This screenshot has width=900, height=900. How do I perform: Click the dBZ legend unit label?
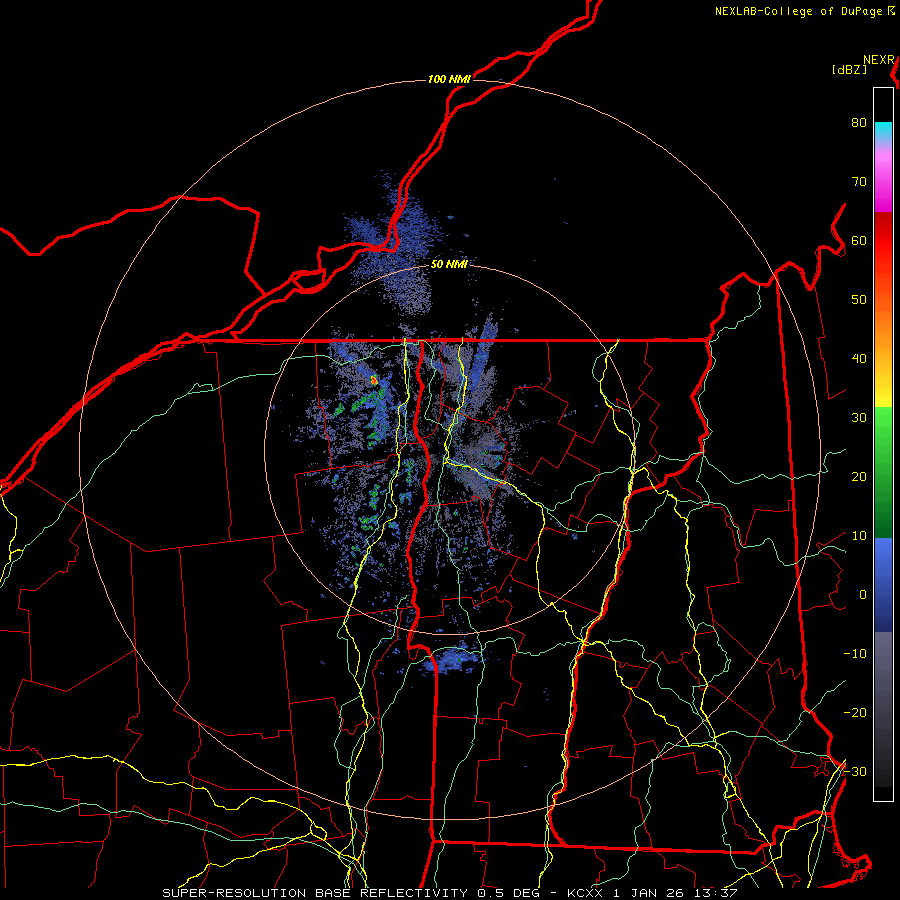(849, 70)
